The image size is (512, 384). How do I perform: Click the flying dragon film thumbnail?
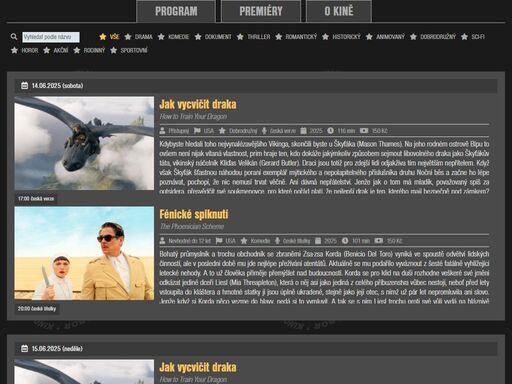coord(84,143)
